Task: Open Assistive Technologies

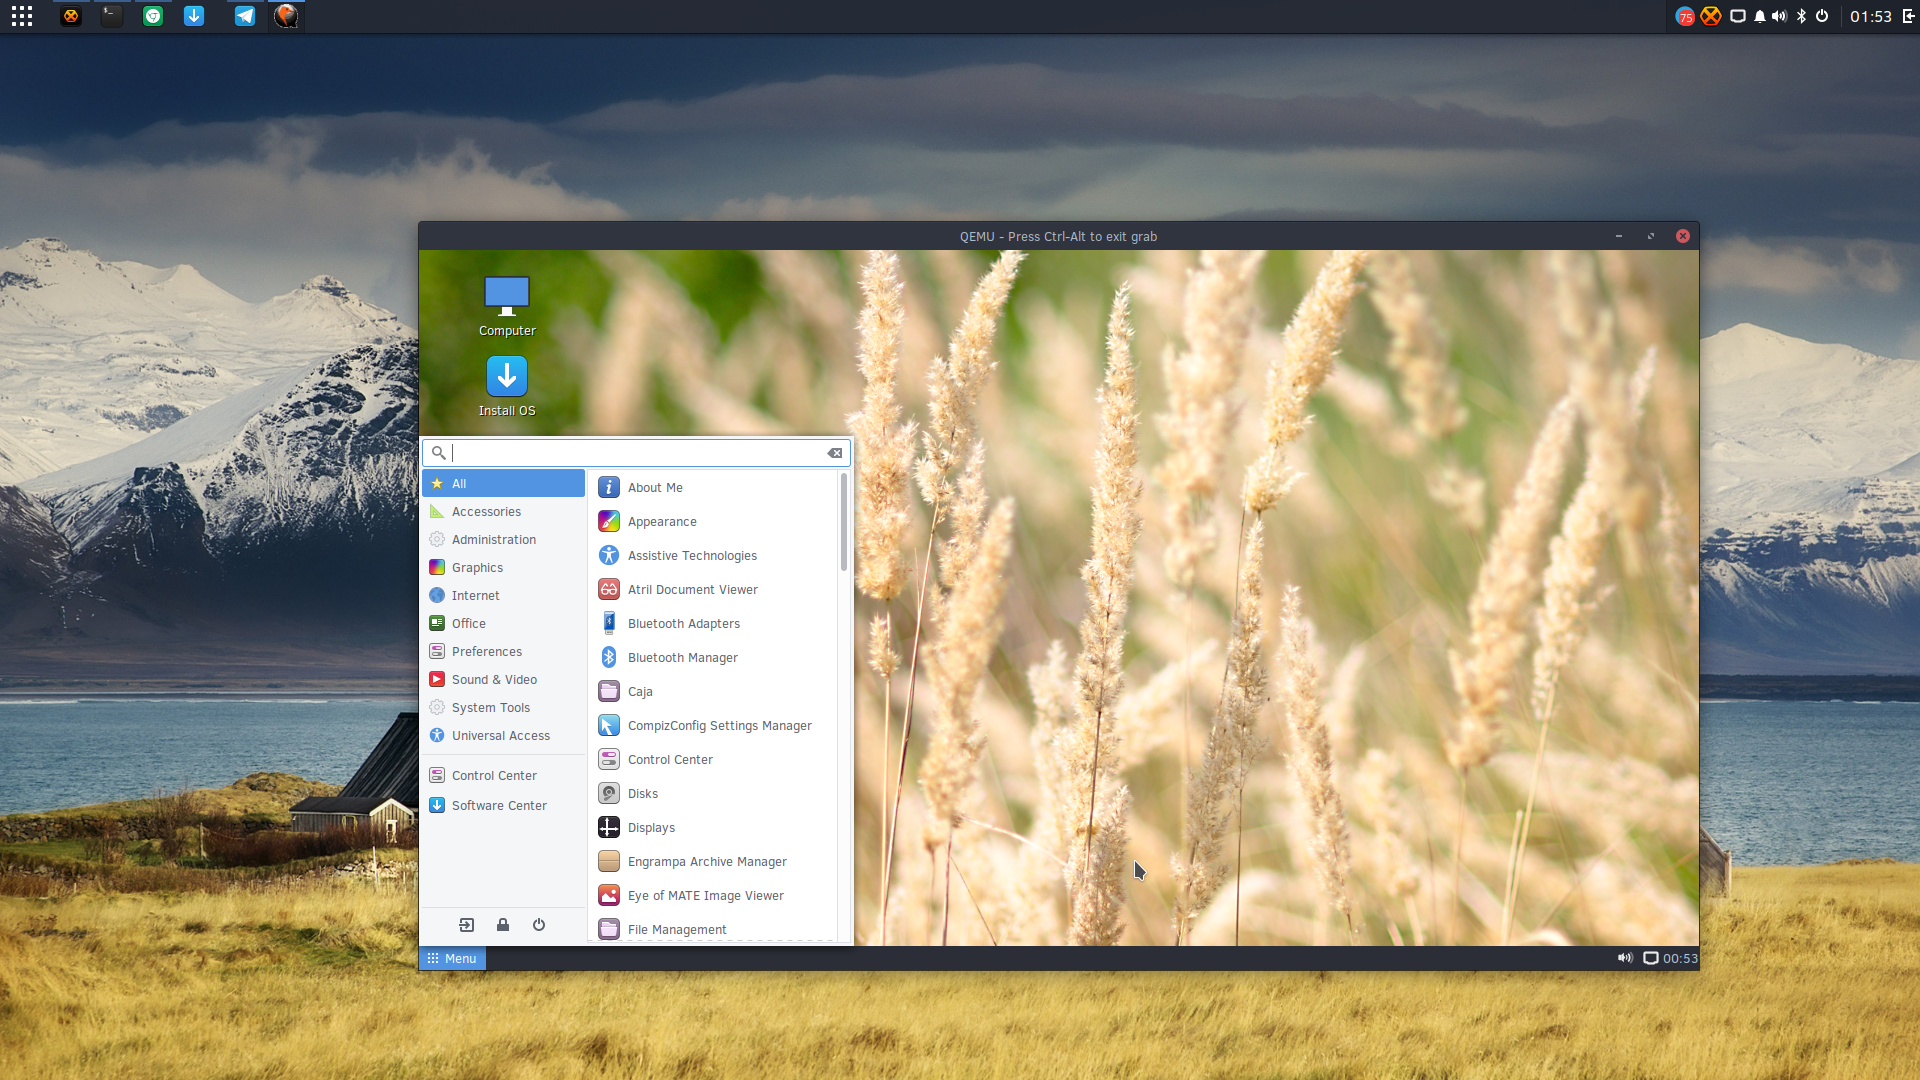Action: (714, 555)
